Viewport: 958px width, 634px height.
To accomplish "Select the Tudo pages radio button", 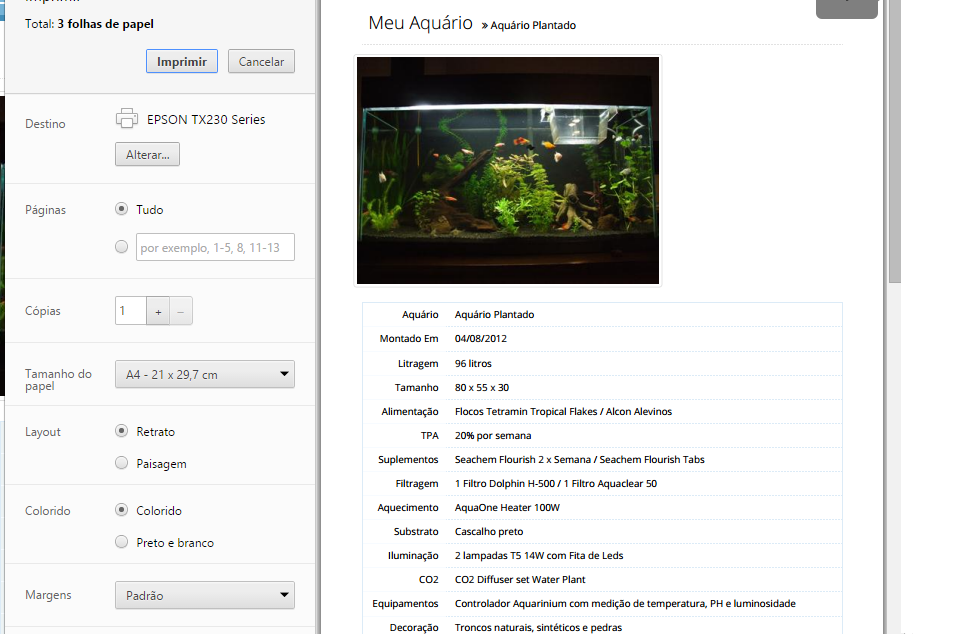I will pyautogui.click(x=122, y=209).
